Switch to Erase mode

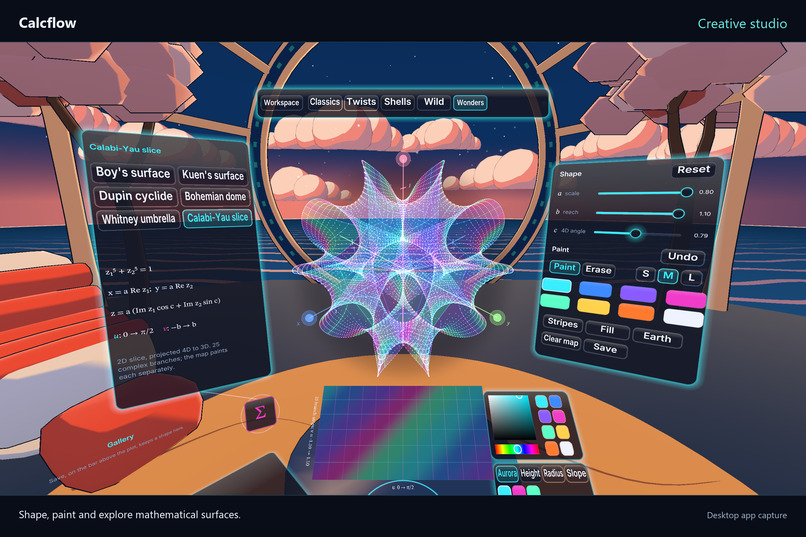pyautogui.click(x=598, y=270)
